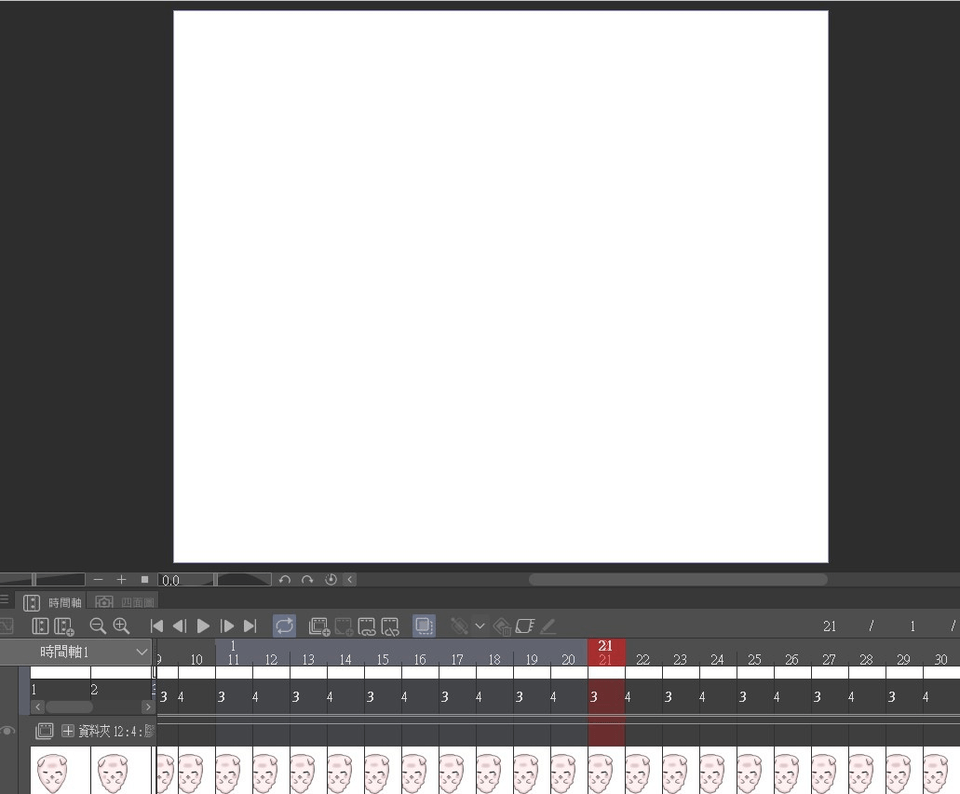Zoom out the timeline
This screenshot has width=960, height=794.
[x=97, y=626]
